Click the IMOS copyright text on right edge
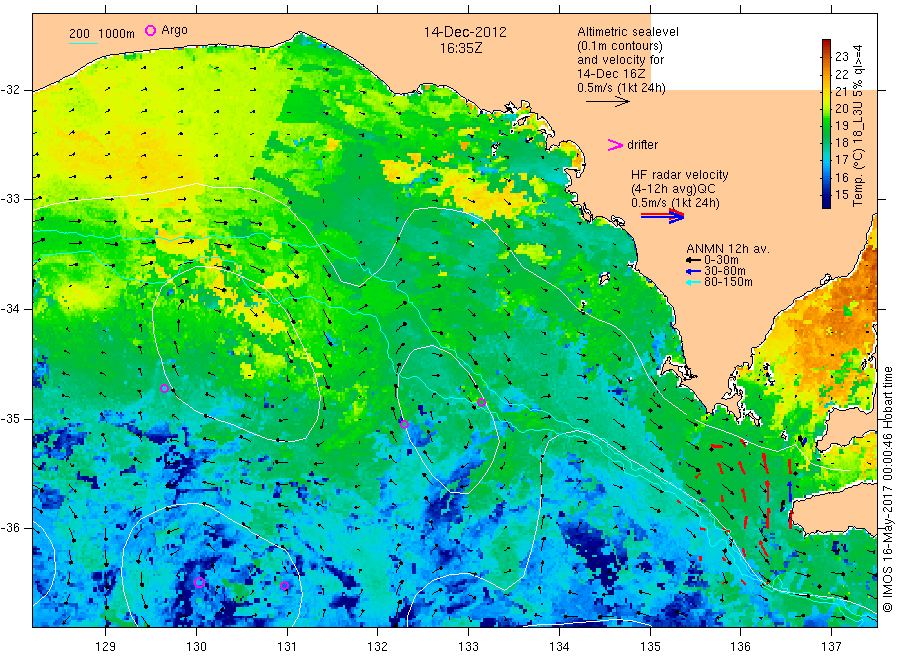The width and height of the screenshot is (900, 660). (887, 490)
